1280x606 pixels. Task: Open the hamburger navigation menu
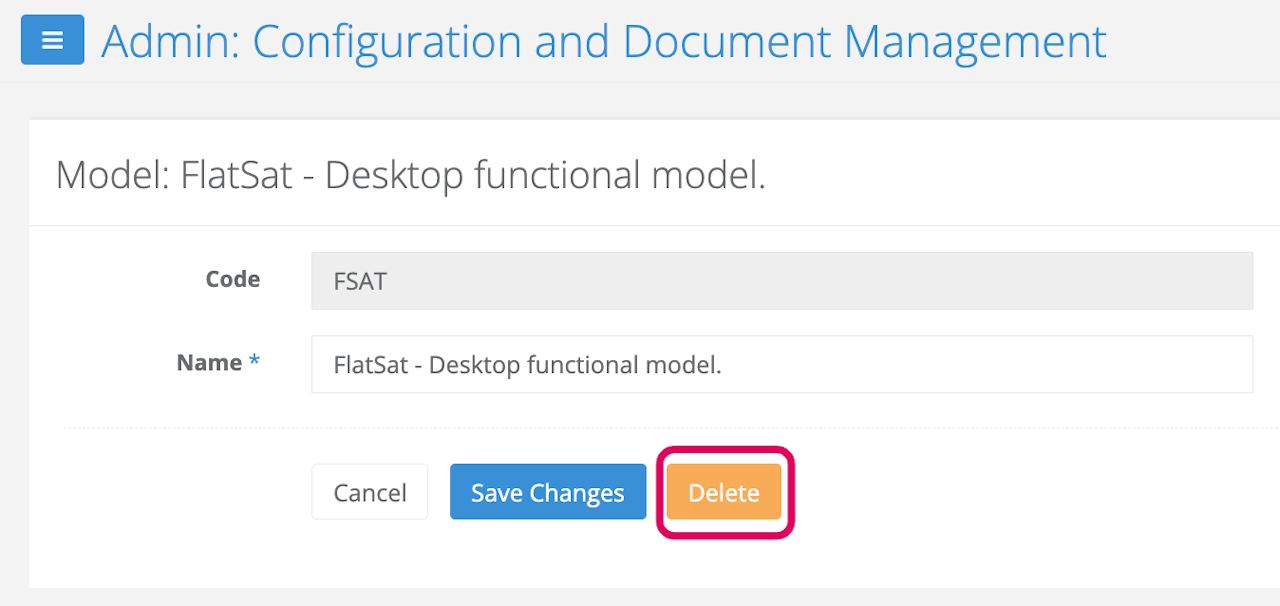52,40
